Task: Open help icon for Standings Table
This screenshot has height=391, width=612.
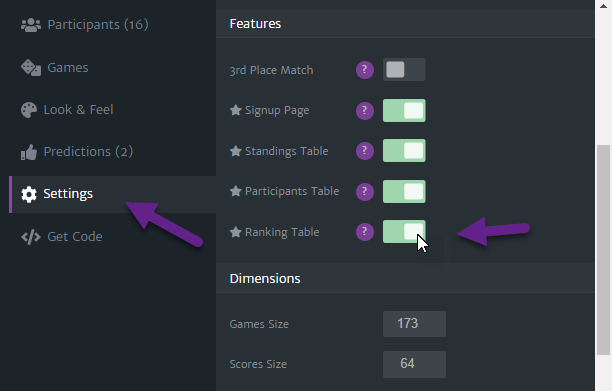Action: (x=365, y=151)
